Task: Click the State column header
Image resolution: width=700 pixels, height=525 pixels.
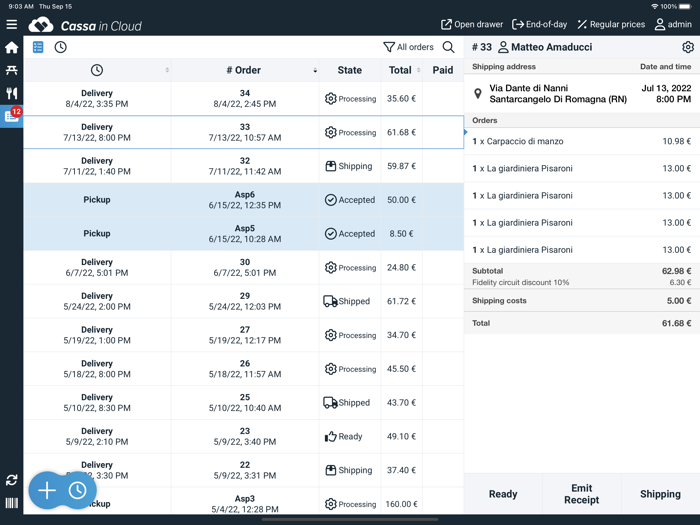Action: [350, 70]
